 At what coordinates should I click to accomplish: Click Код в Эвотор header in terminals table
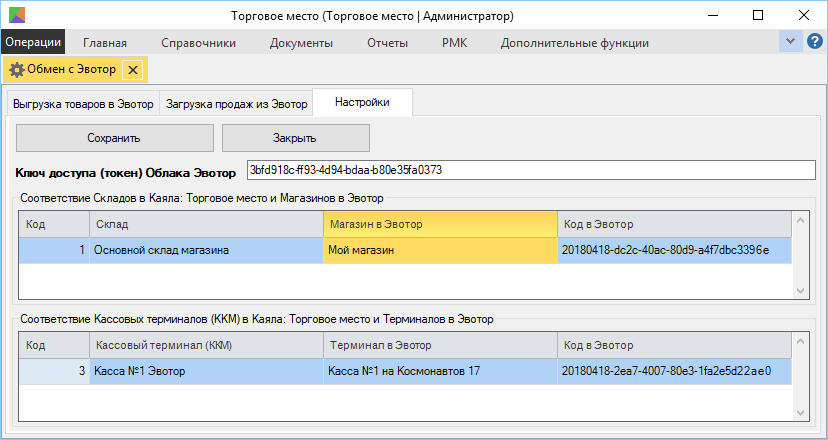click(674, 345)
